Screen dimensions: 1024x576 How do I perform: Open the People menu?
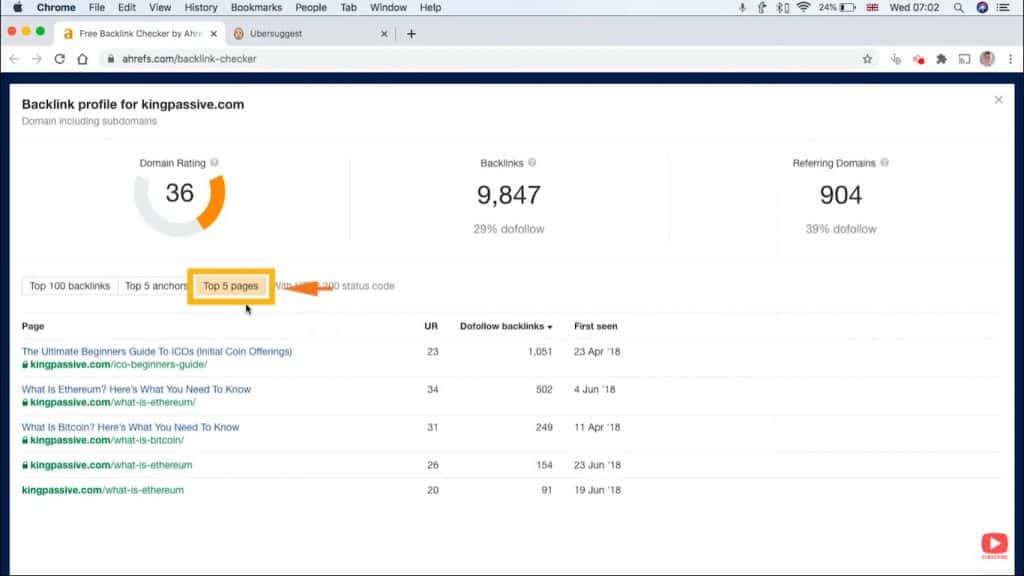pyautogui.click(x=311, y=8)
